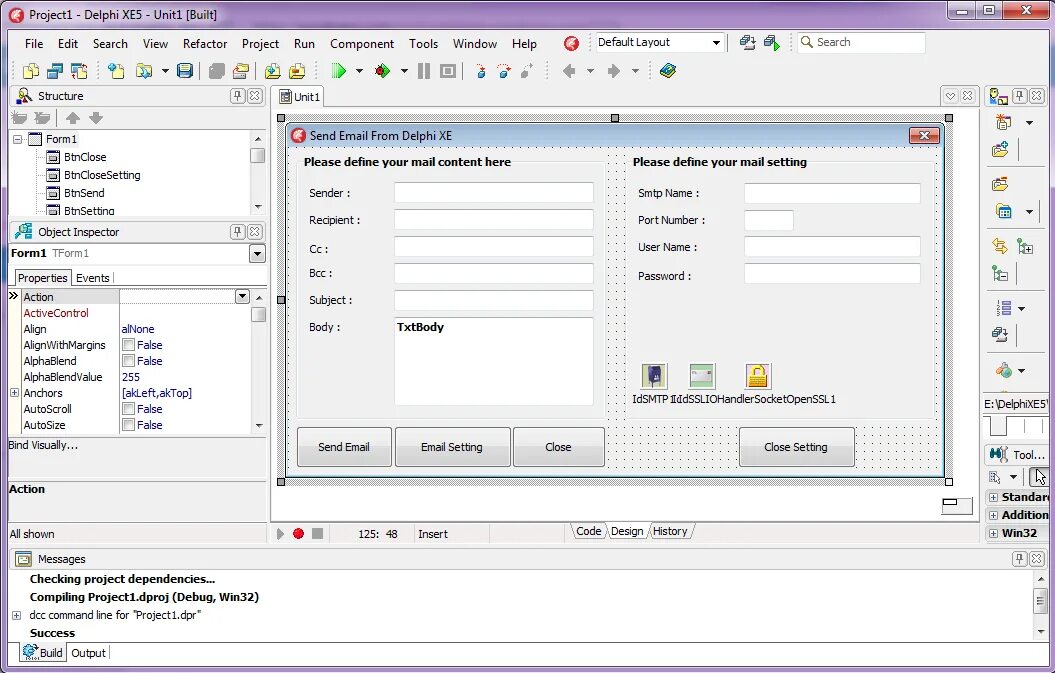Move item up in Structure panel
This screenshot has height=673, width=1055.
pos(73,118)
